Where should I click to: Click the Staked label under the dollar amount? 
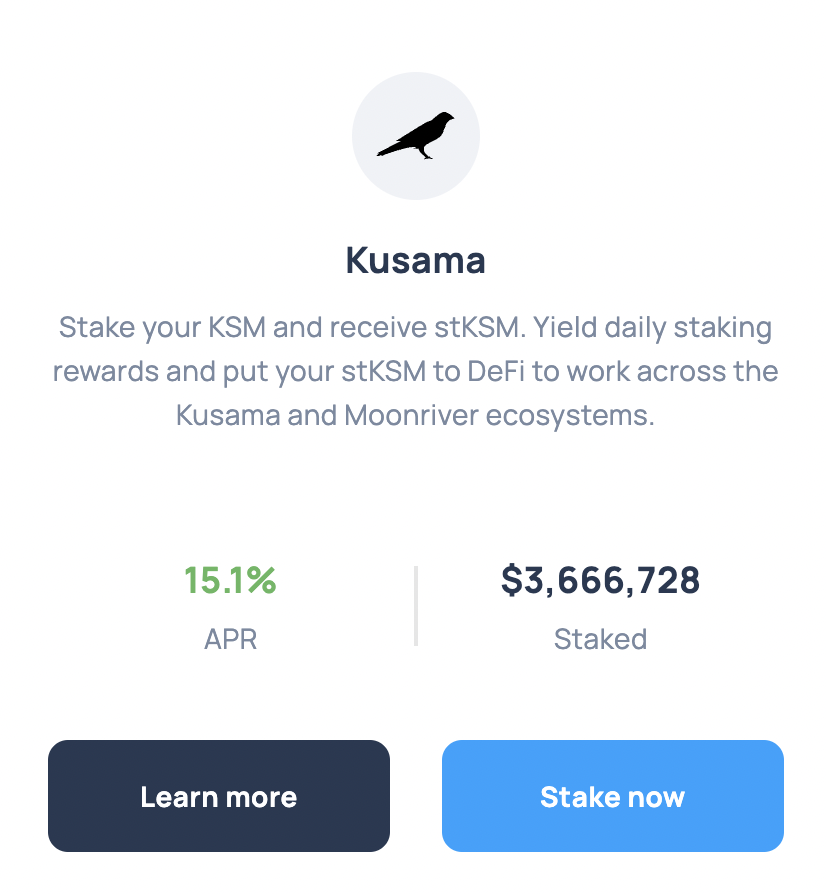coord(600,639)
